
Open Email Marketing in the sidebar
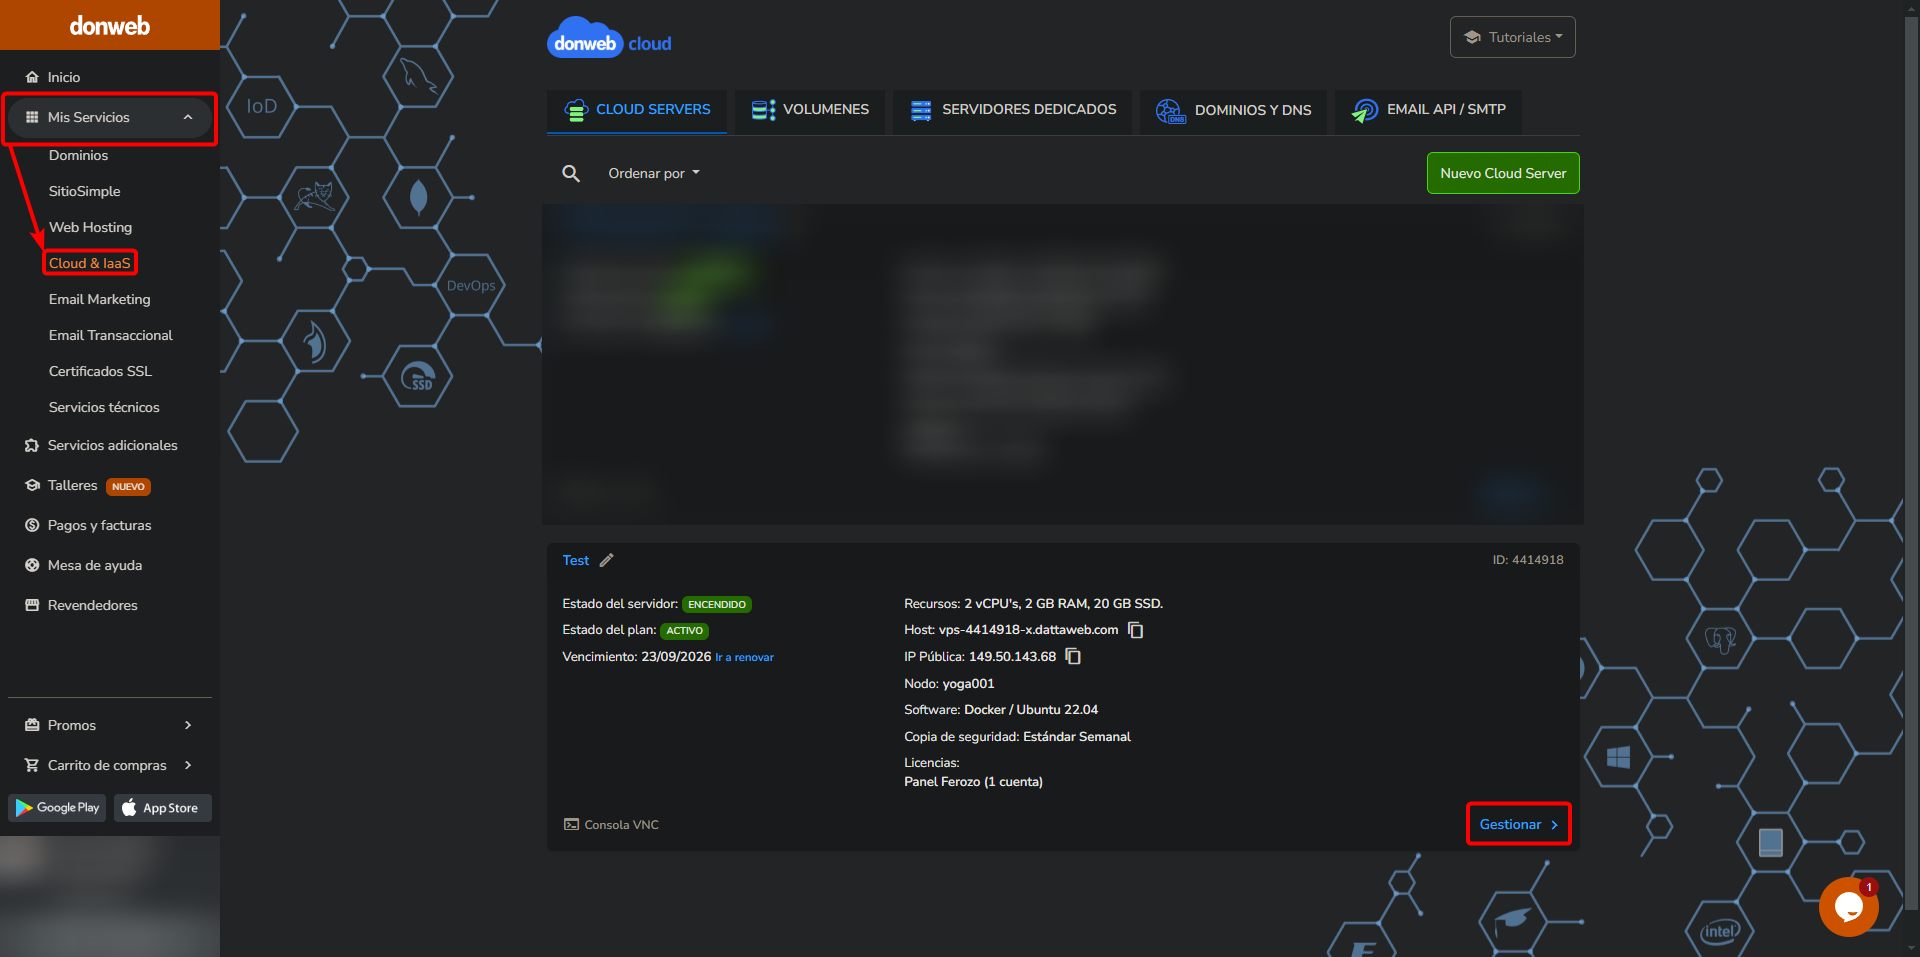tap(99, 299)
